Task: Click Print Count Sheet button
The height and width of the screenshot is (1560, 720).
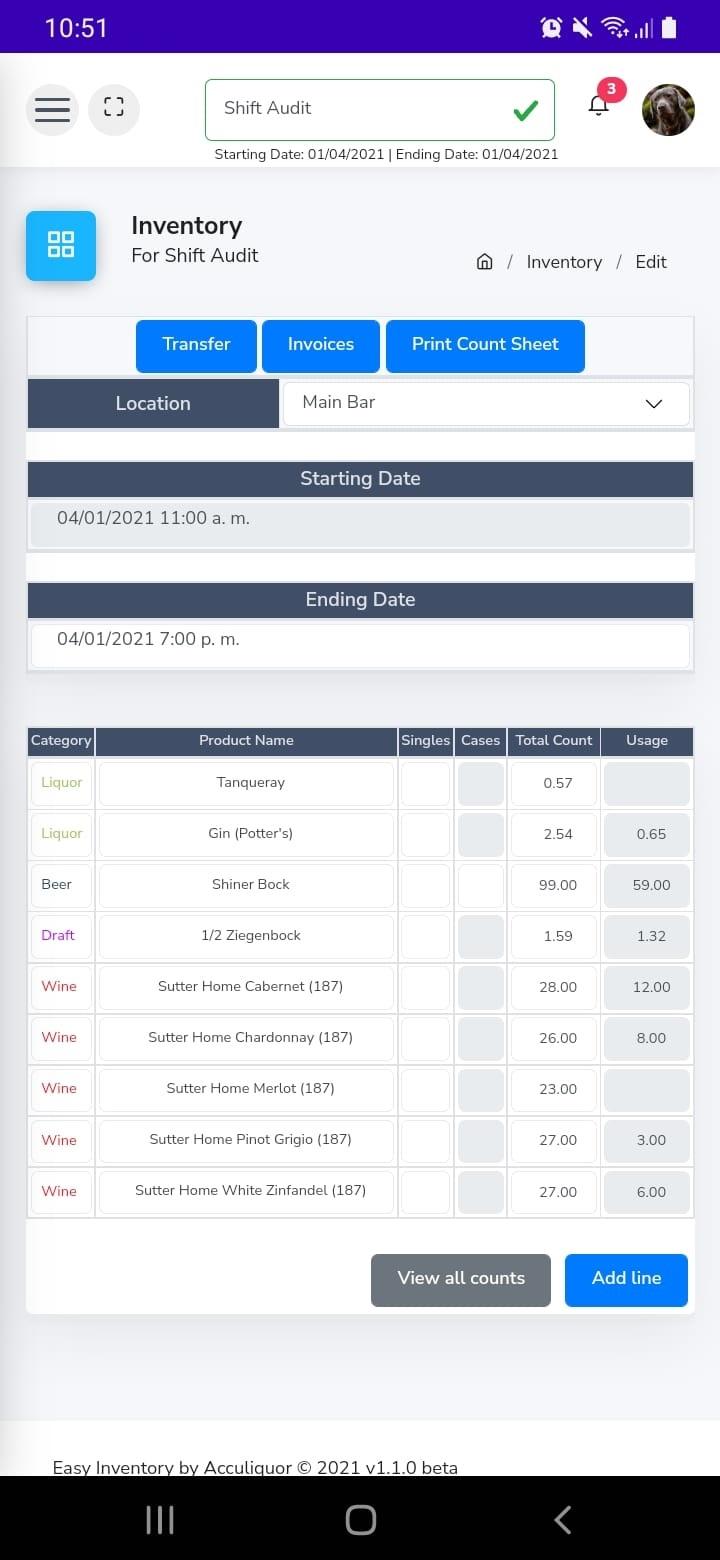Action: [485, 346]
